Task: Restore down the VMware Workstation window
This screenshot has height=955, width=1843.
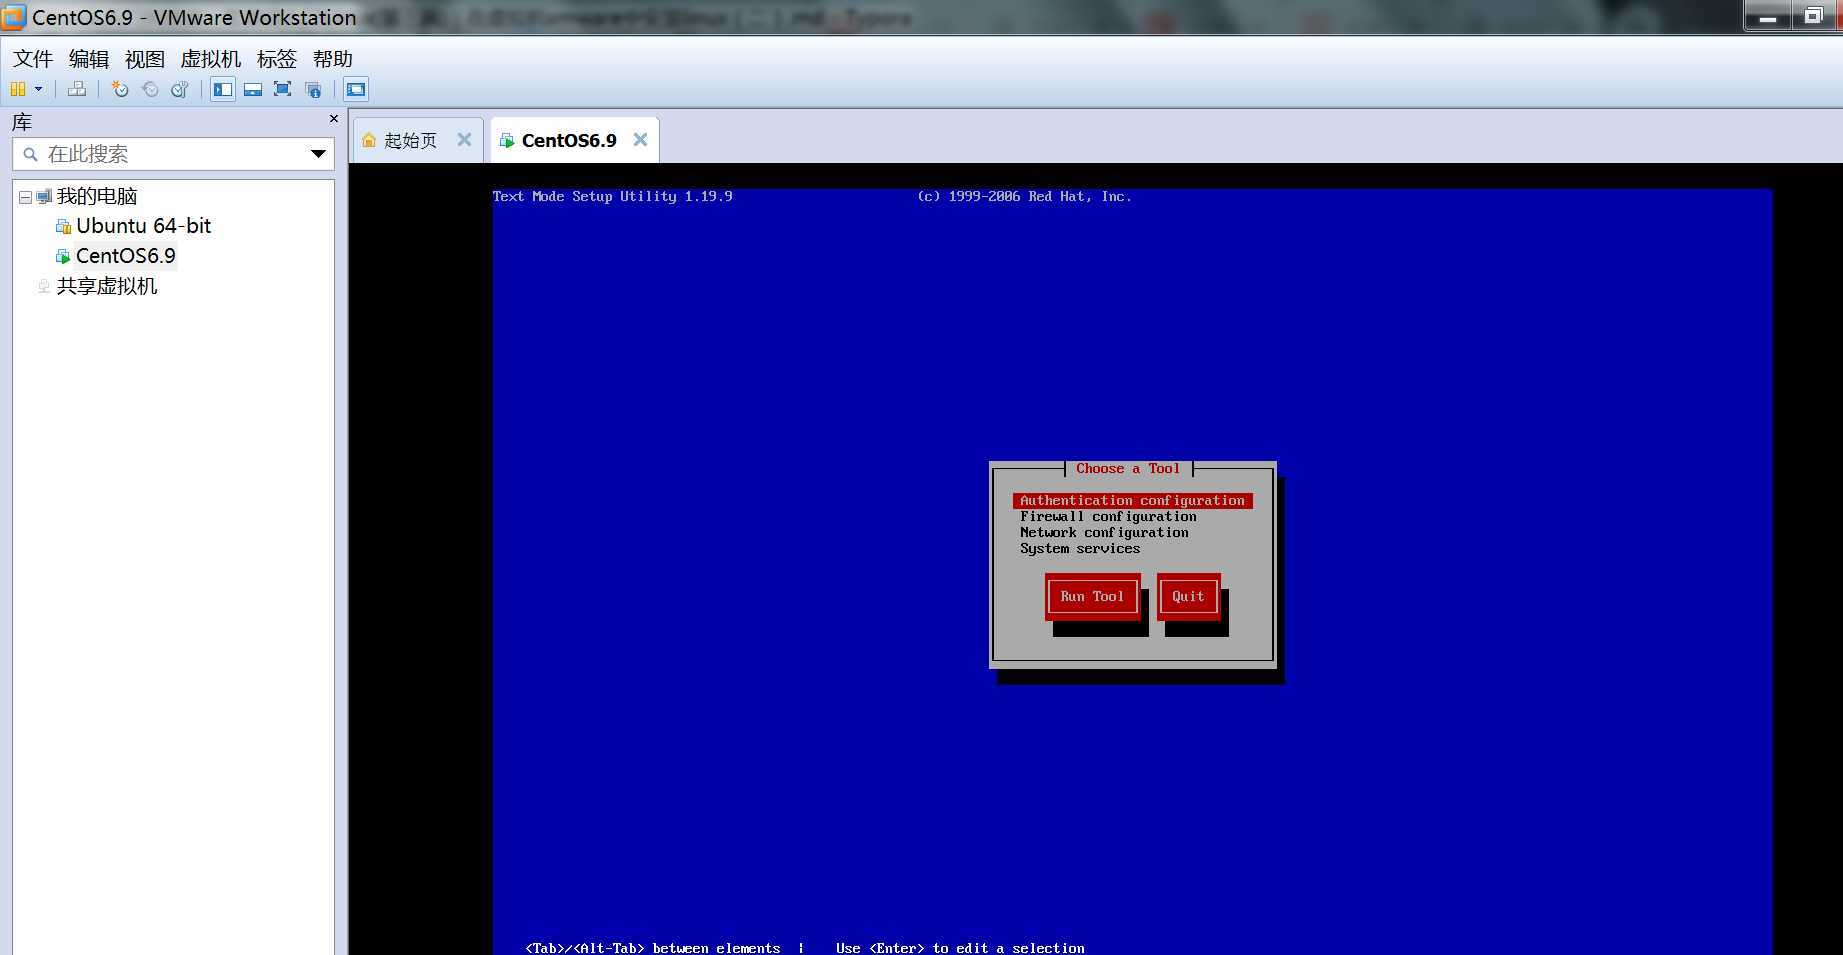Action: pos(1813,16)
